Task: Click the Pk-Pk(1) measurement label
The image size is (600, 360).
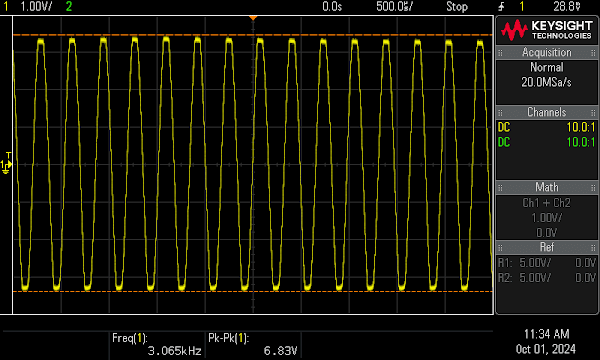Action: [228, 338]
